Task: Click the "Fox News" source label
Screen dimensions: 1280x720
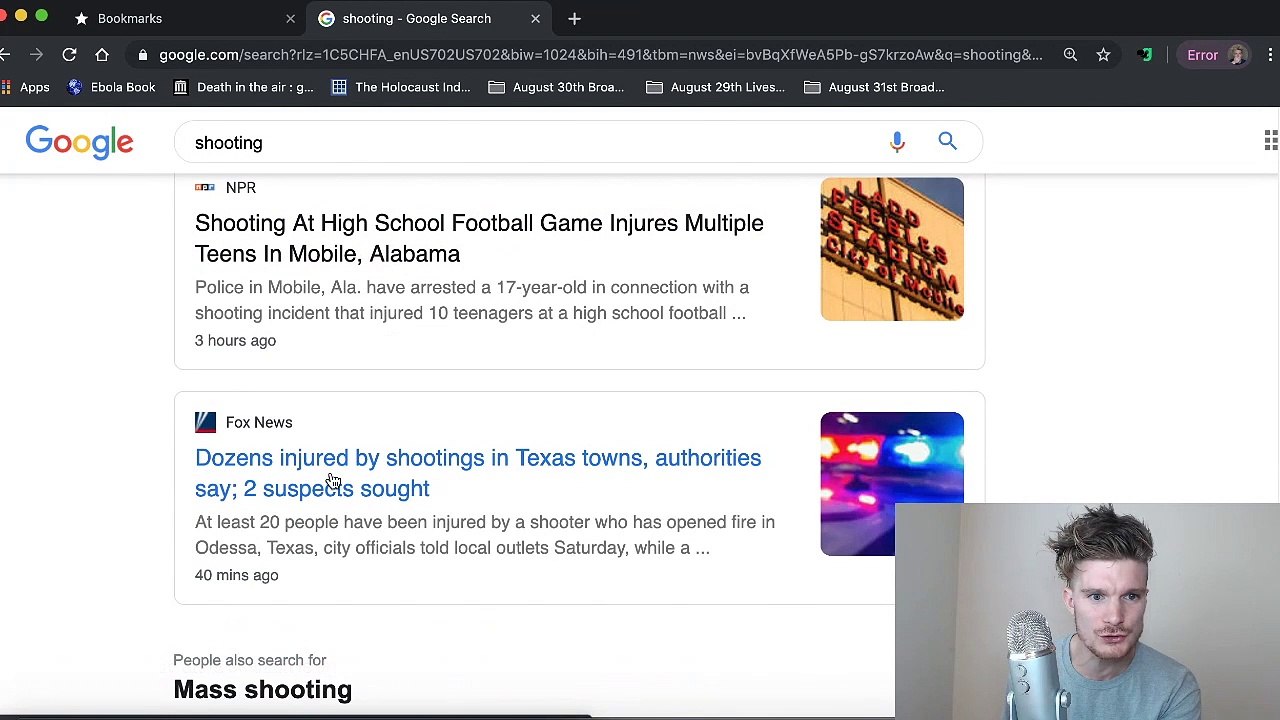Action: [259, 422]
